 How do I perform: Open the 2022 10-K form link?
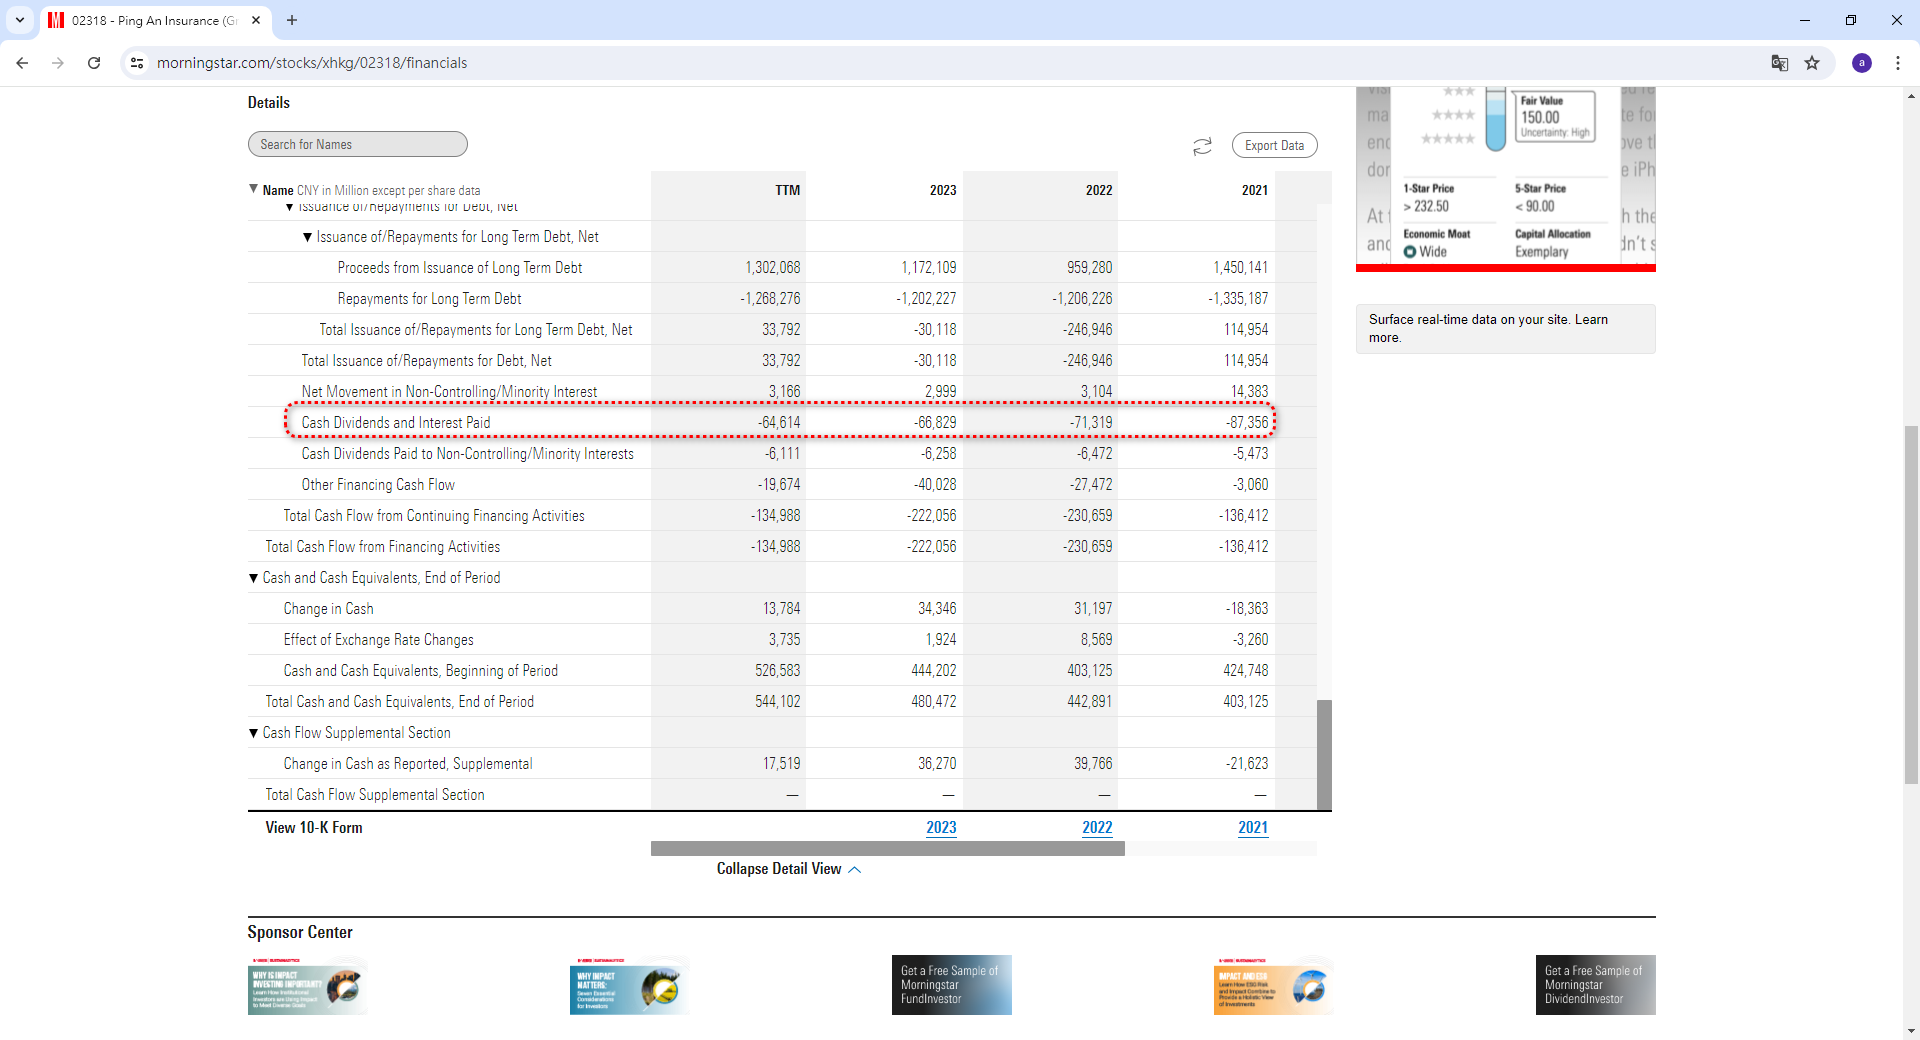coord(1097,828)
